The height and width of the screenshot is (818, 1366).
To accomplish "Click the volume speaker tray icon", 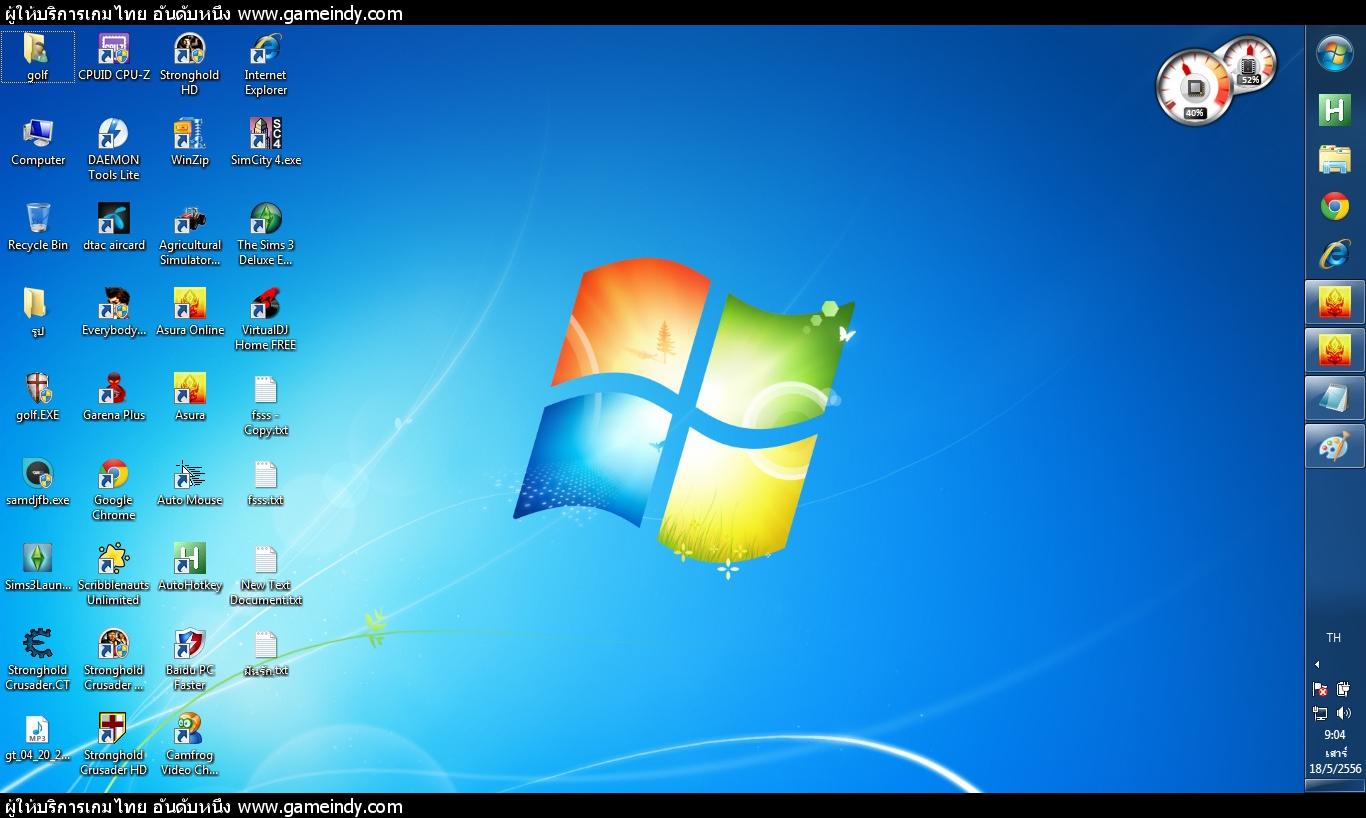I will 1344,713.
